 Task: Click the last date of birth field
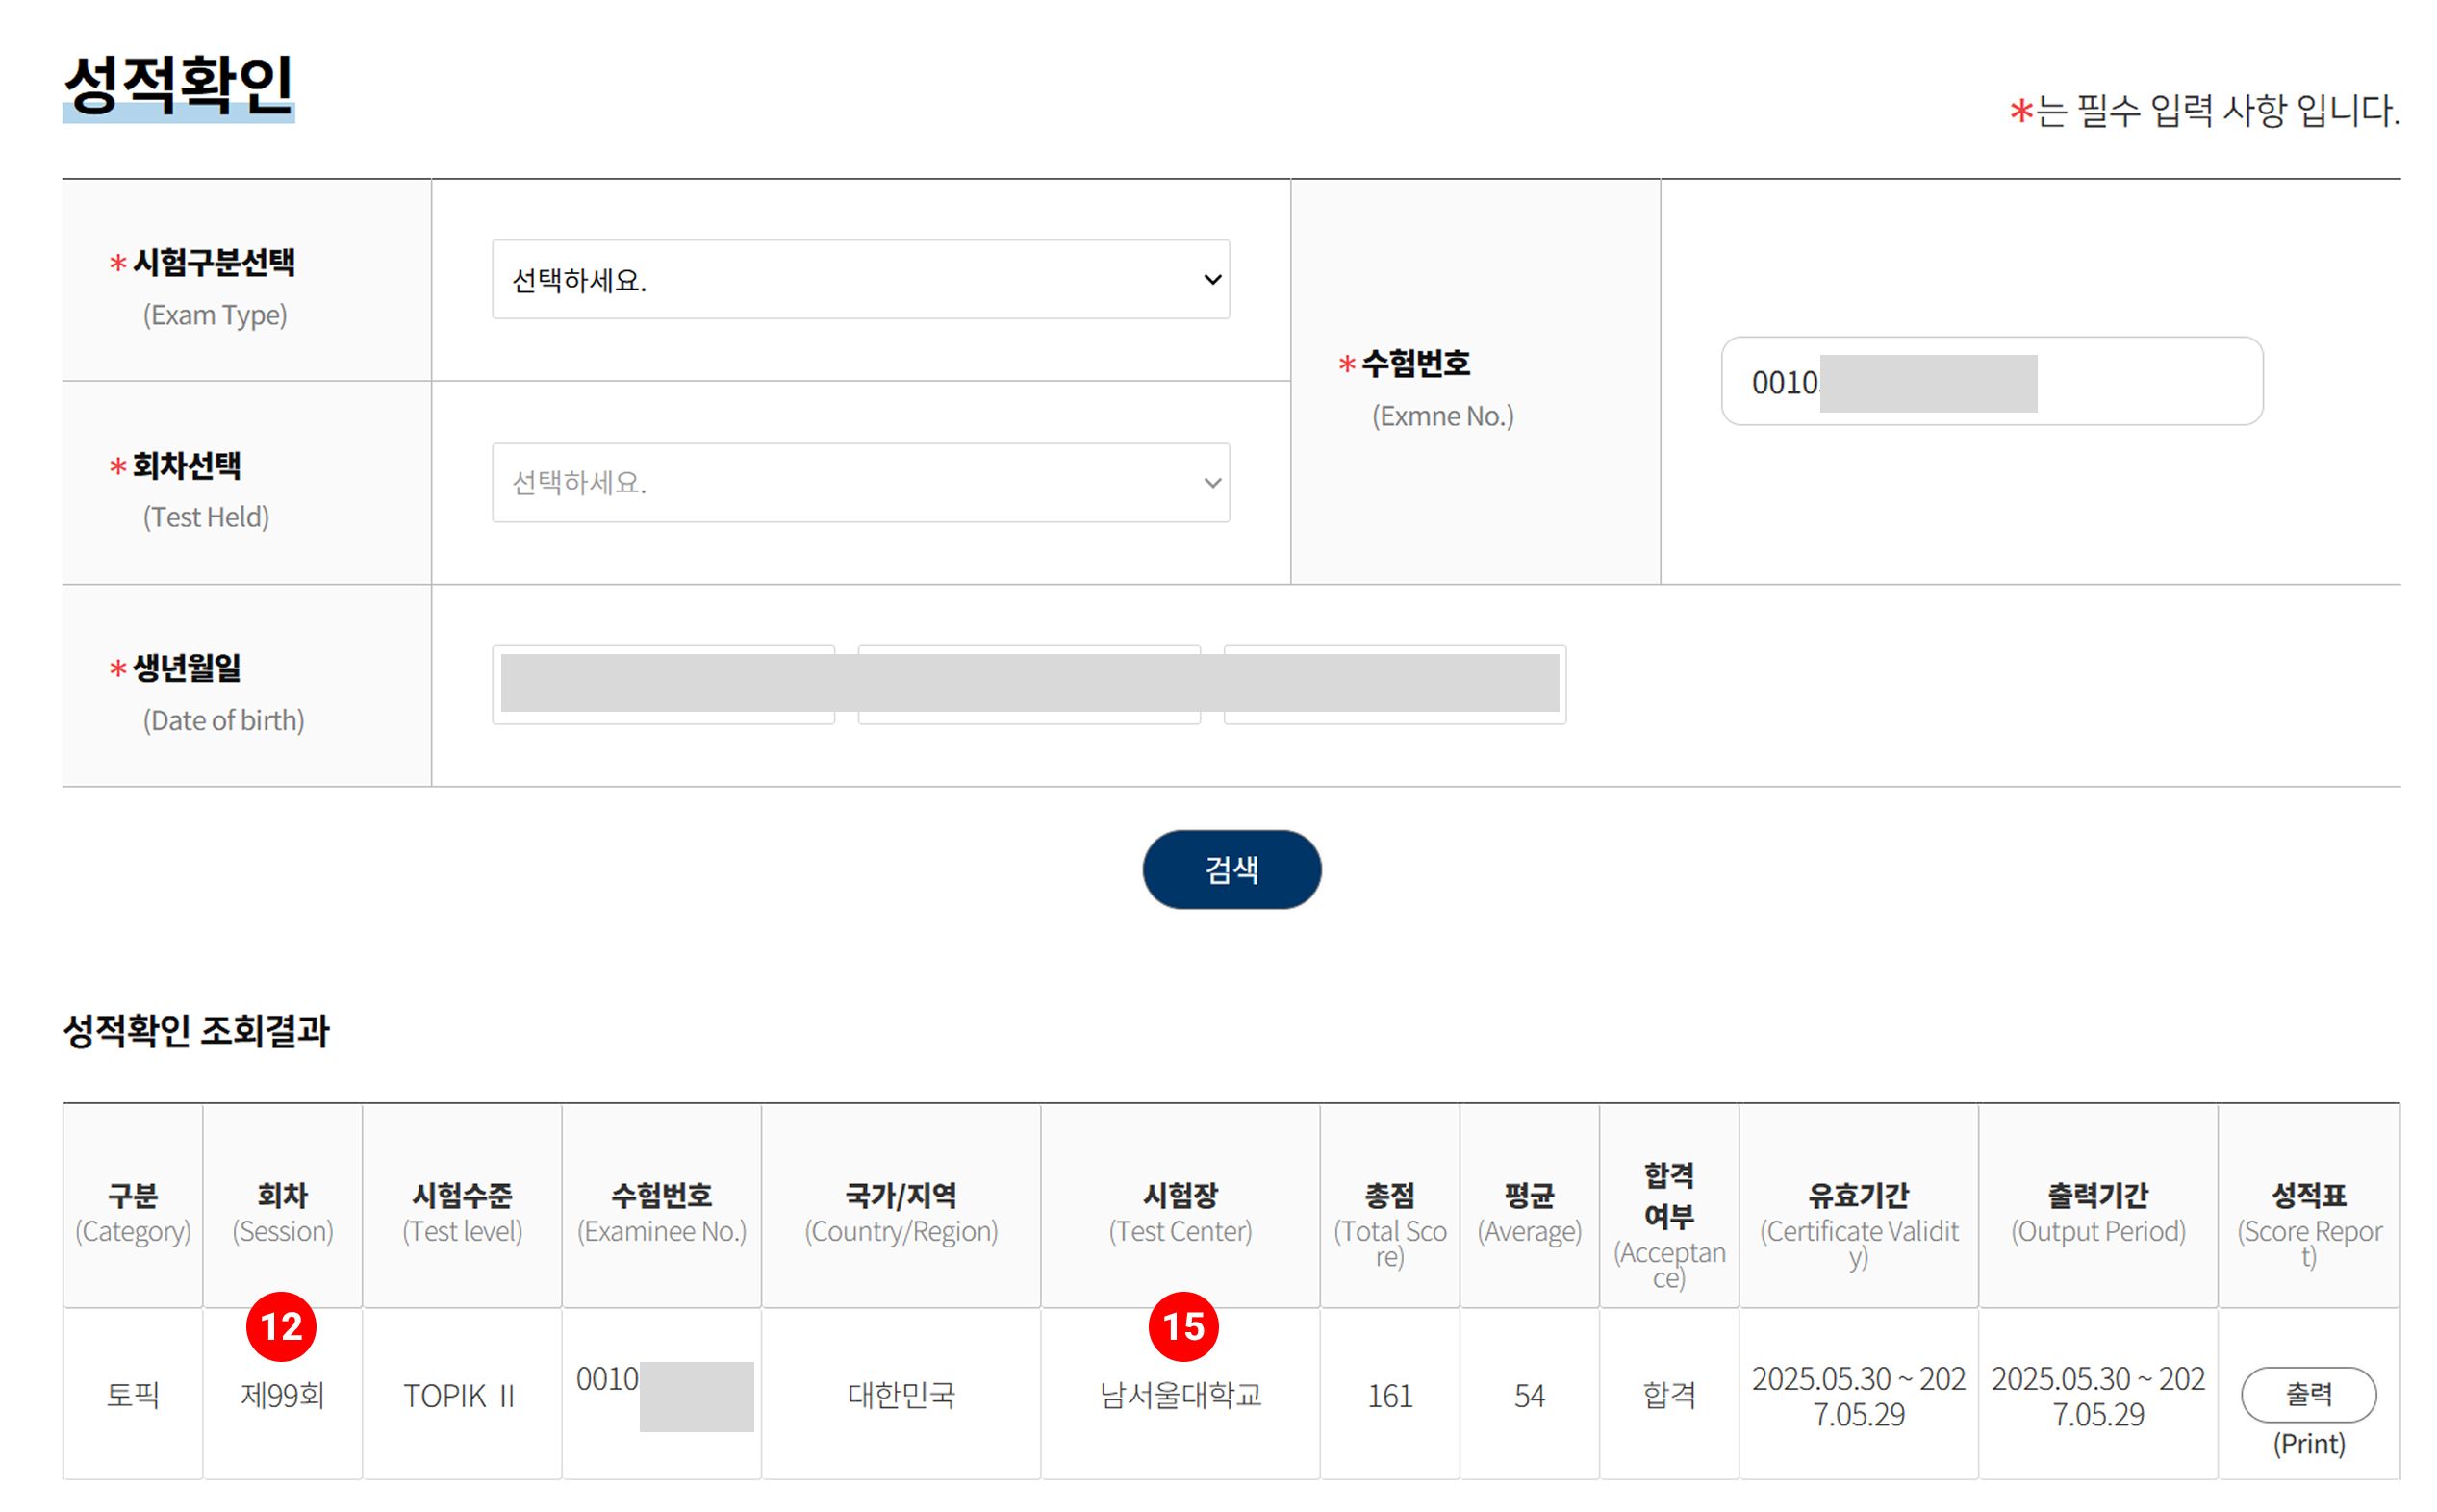pos(1393,684)
